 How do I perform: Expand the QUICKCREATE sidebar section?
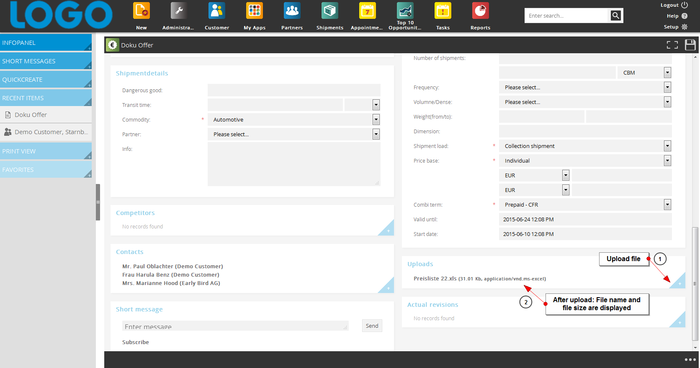(46, 79)
